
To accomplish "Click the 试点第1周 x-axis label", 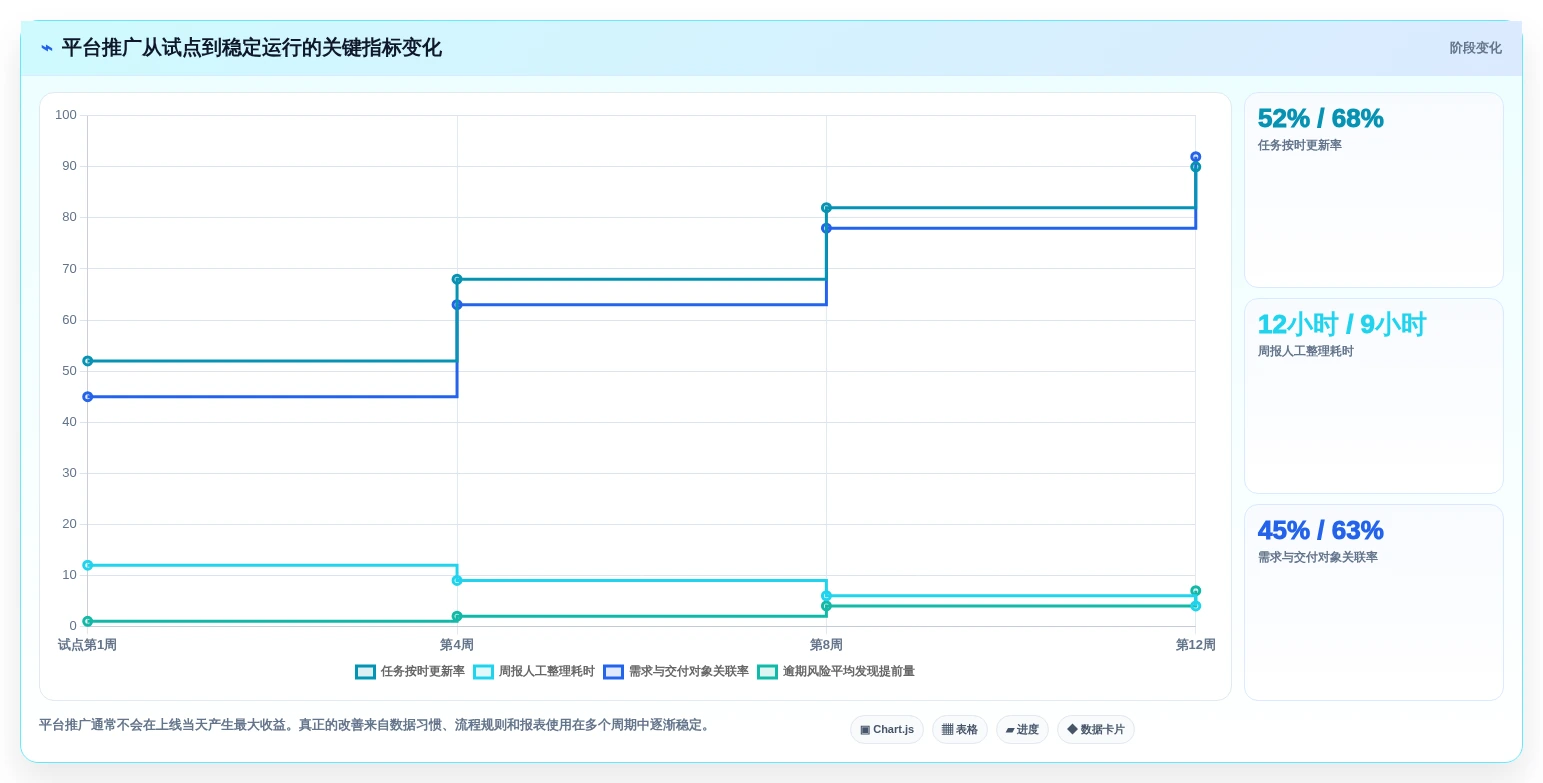I will [87, 645].
